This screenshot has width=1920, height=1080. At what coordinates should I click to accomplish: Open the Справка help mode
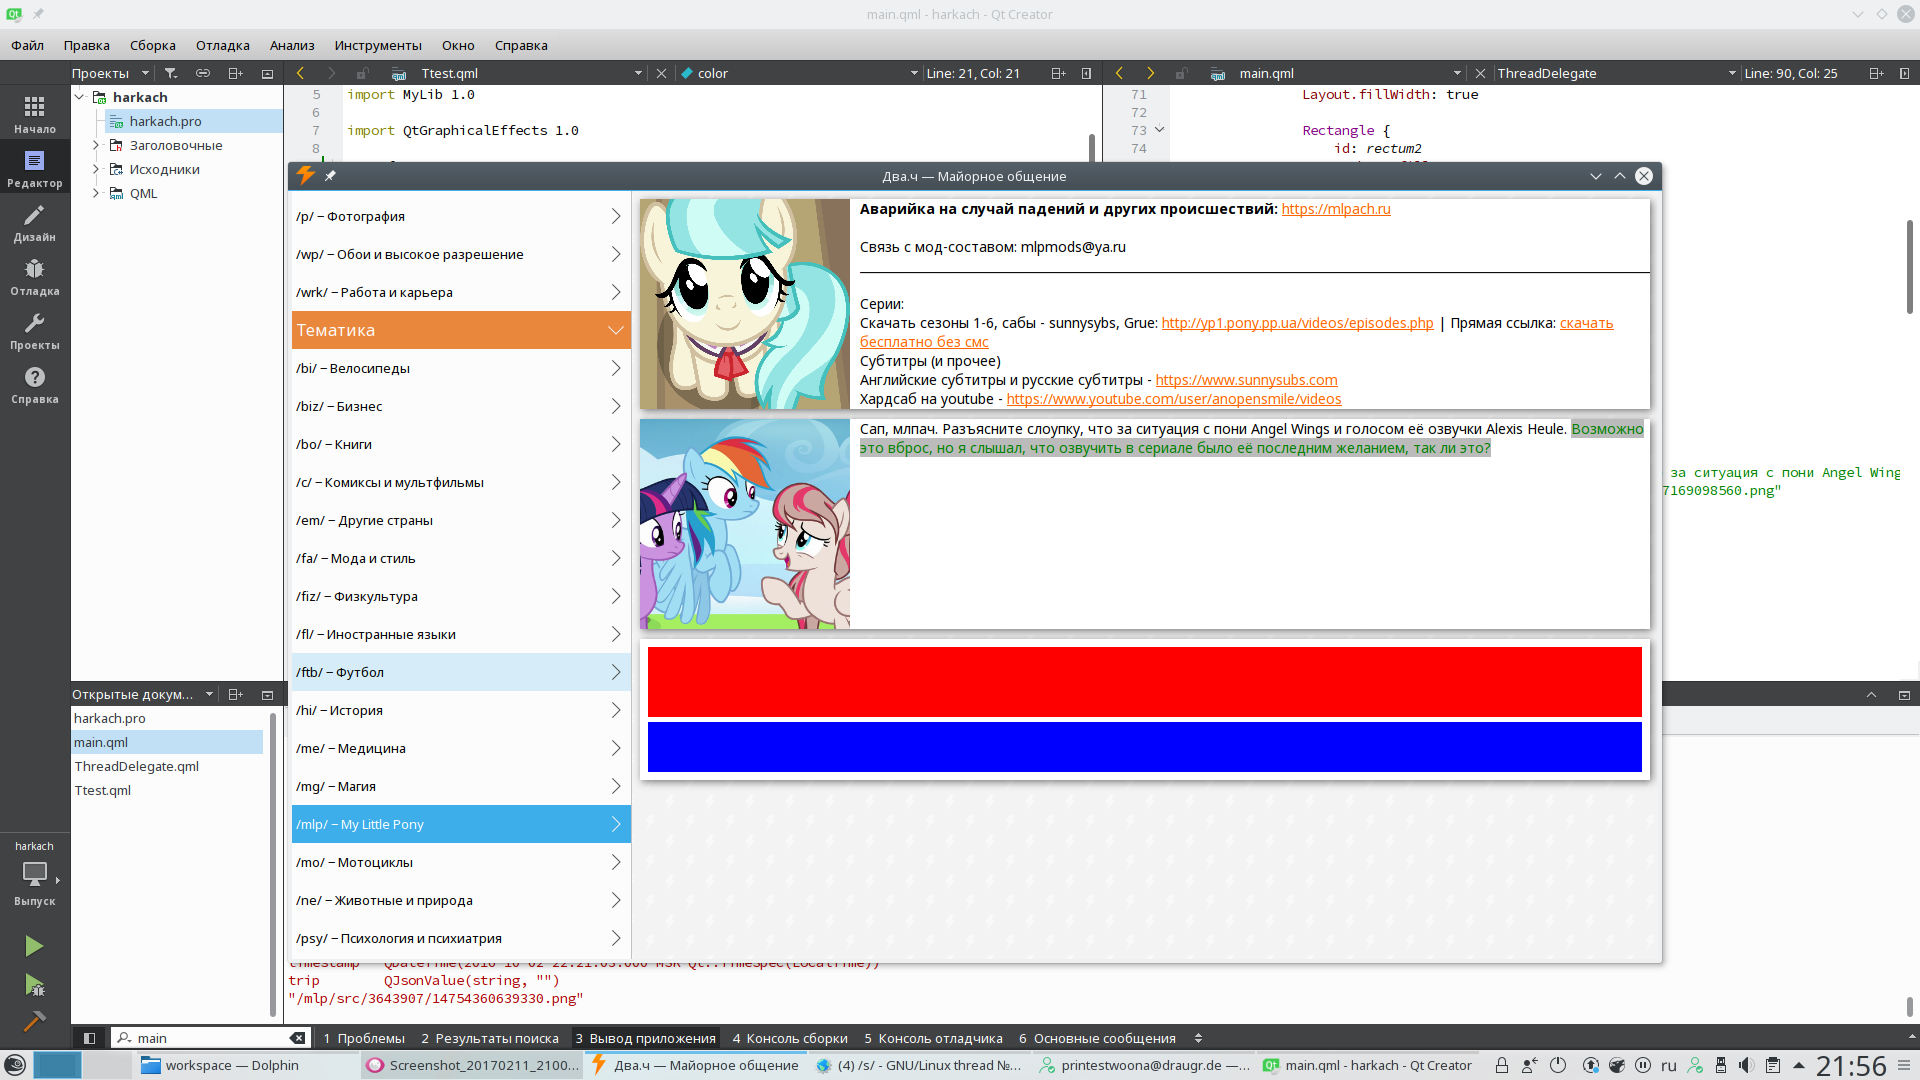[34, 384]
